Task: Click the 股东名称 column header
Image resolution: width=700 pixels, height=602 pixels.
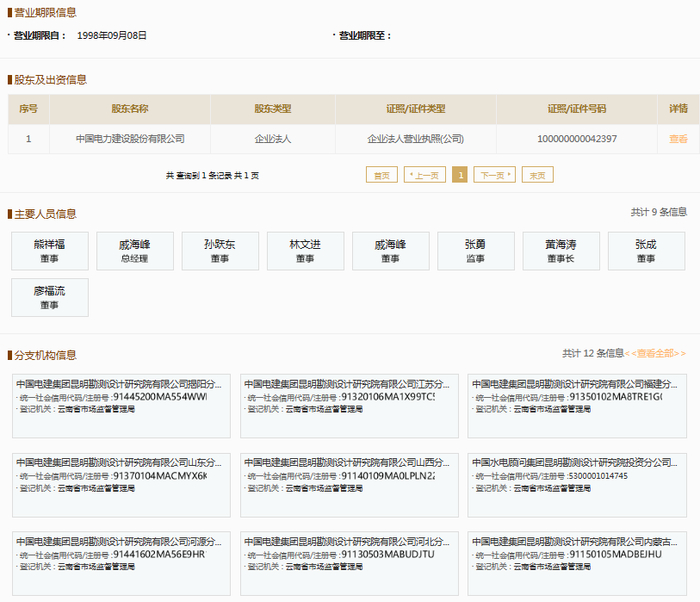Action: 130,109
